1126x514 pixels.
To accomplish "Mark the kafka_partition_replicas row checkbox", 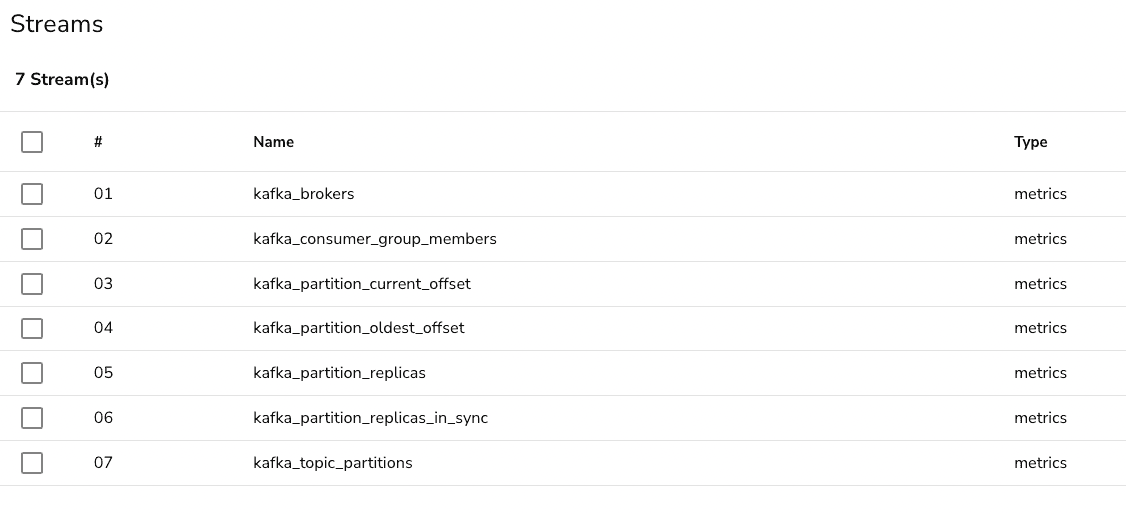I will 32,373.
